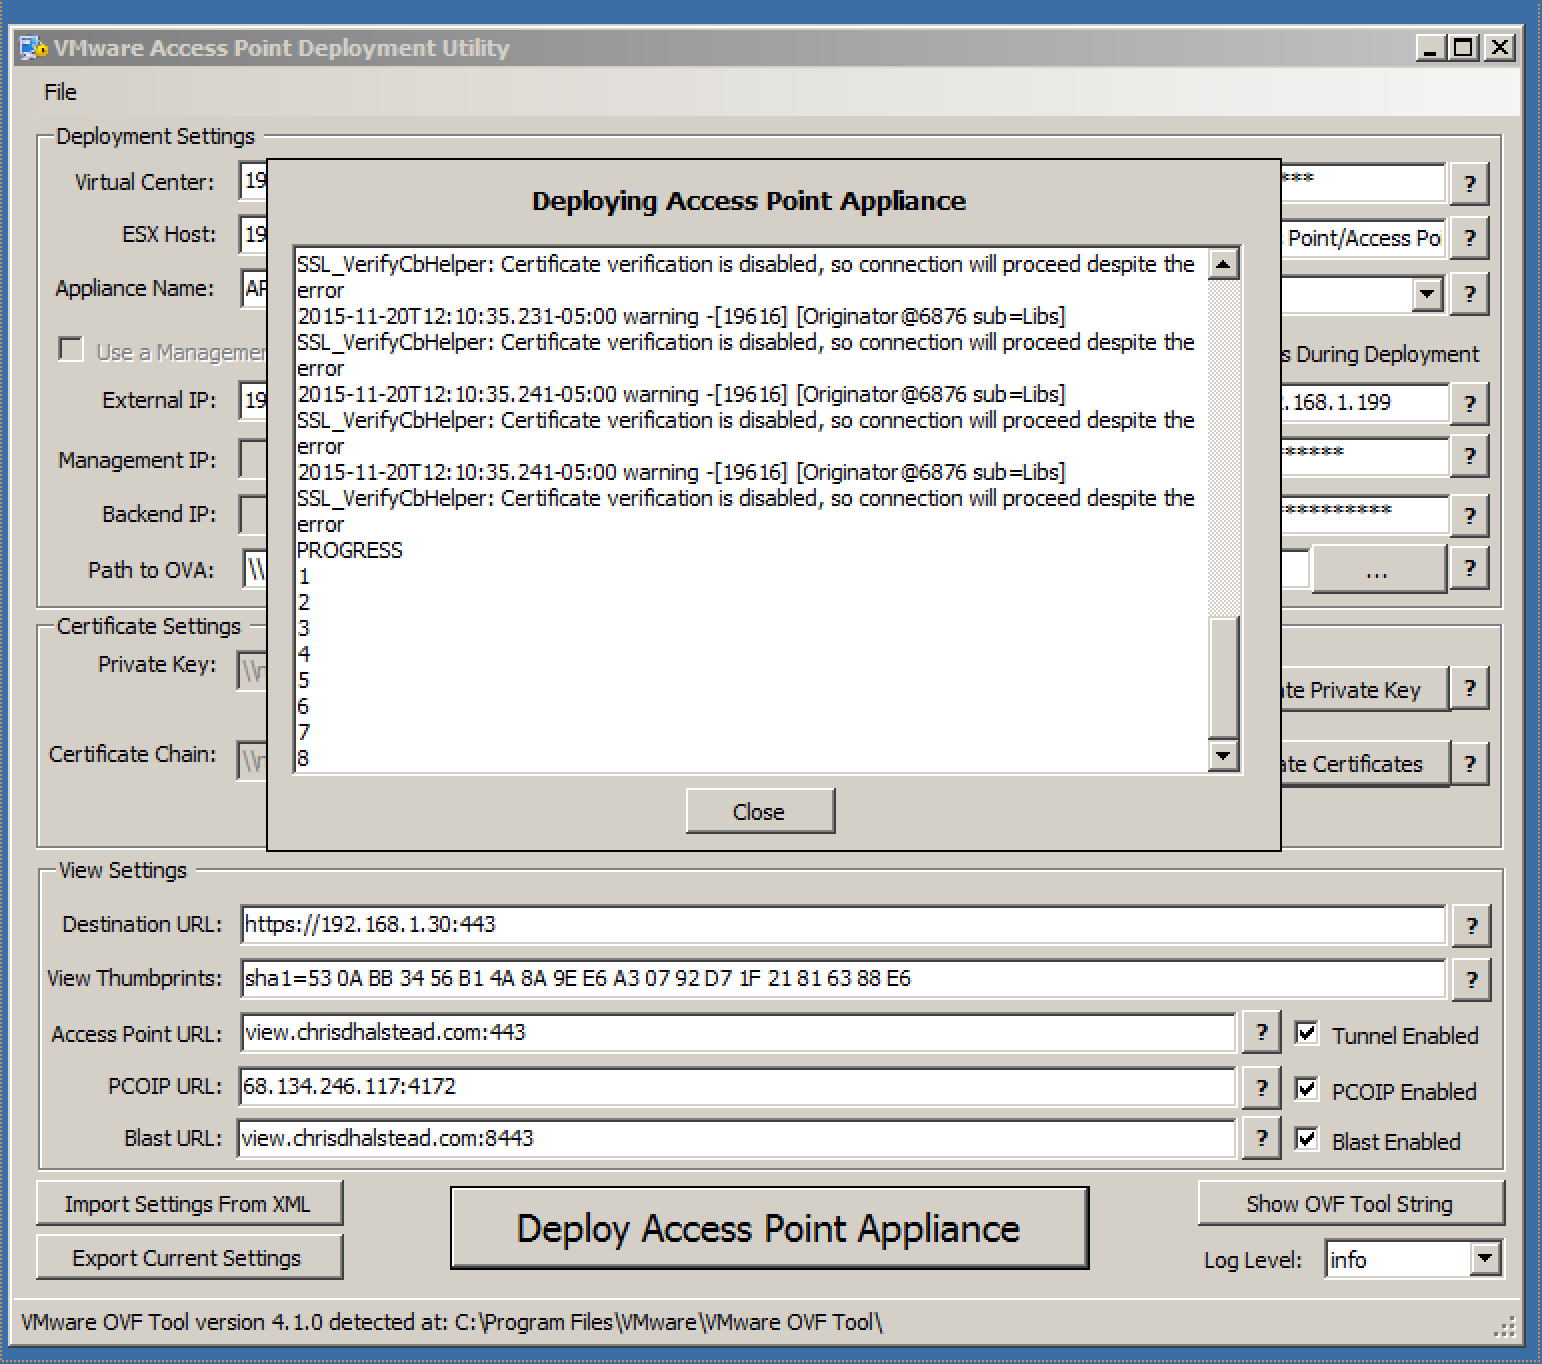Click the help icon beside View Thumbprints

(1470, 979)
